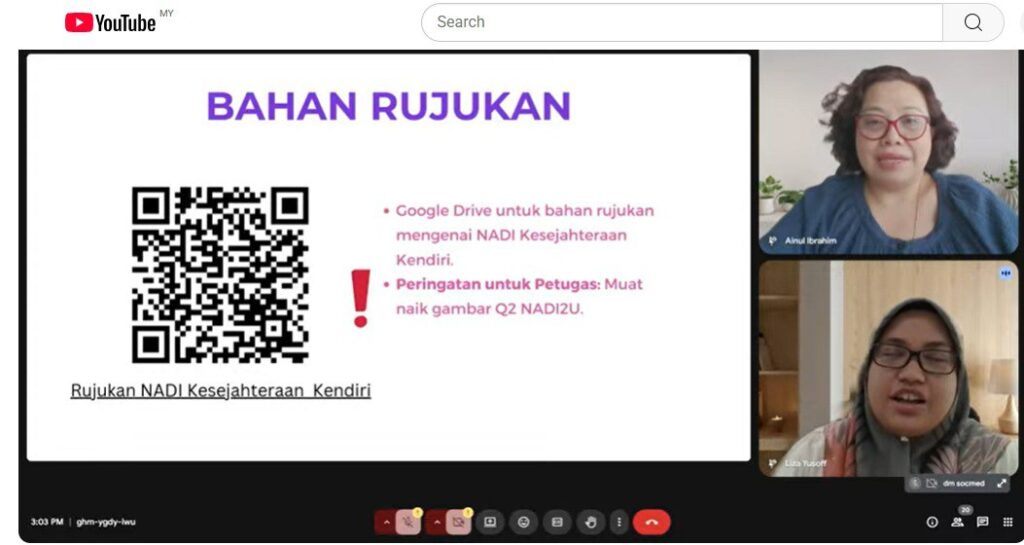Expand the dm socmed self-view tile
Viewport: 1024px width, 545px height.
pos(1001,484)
